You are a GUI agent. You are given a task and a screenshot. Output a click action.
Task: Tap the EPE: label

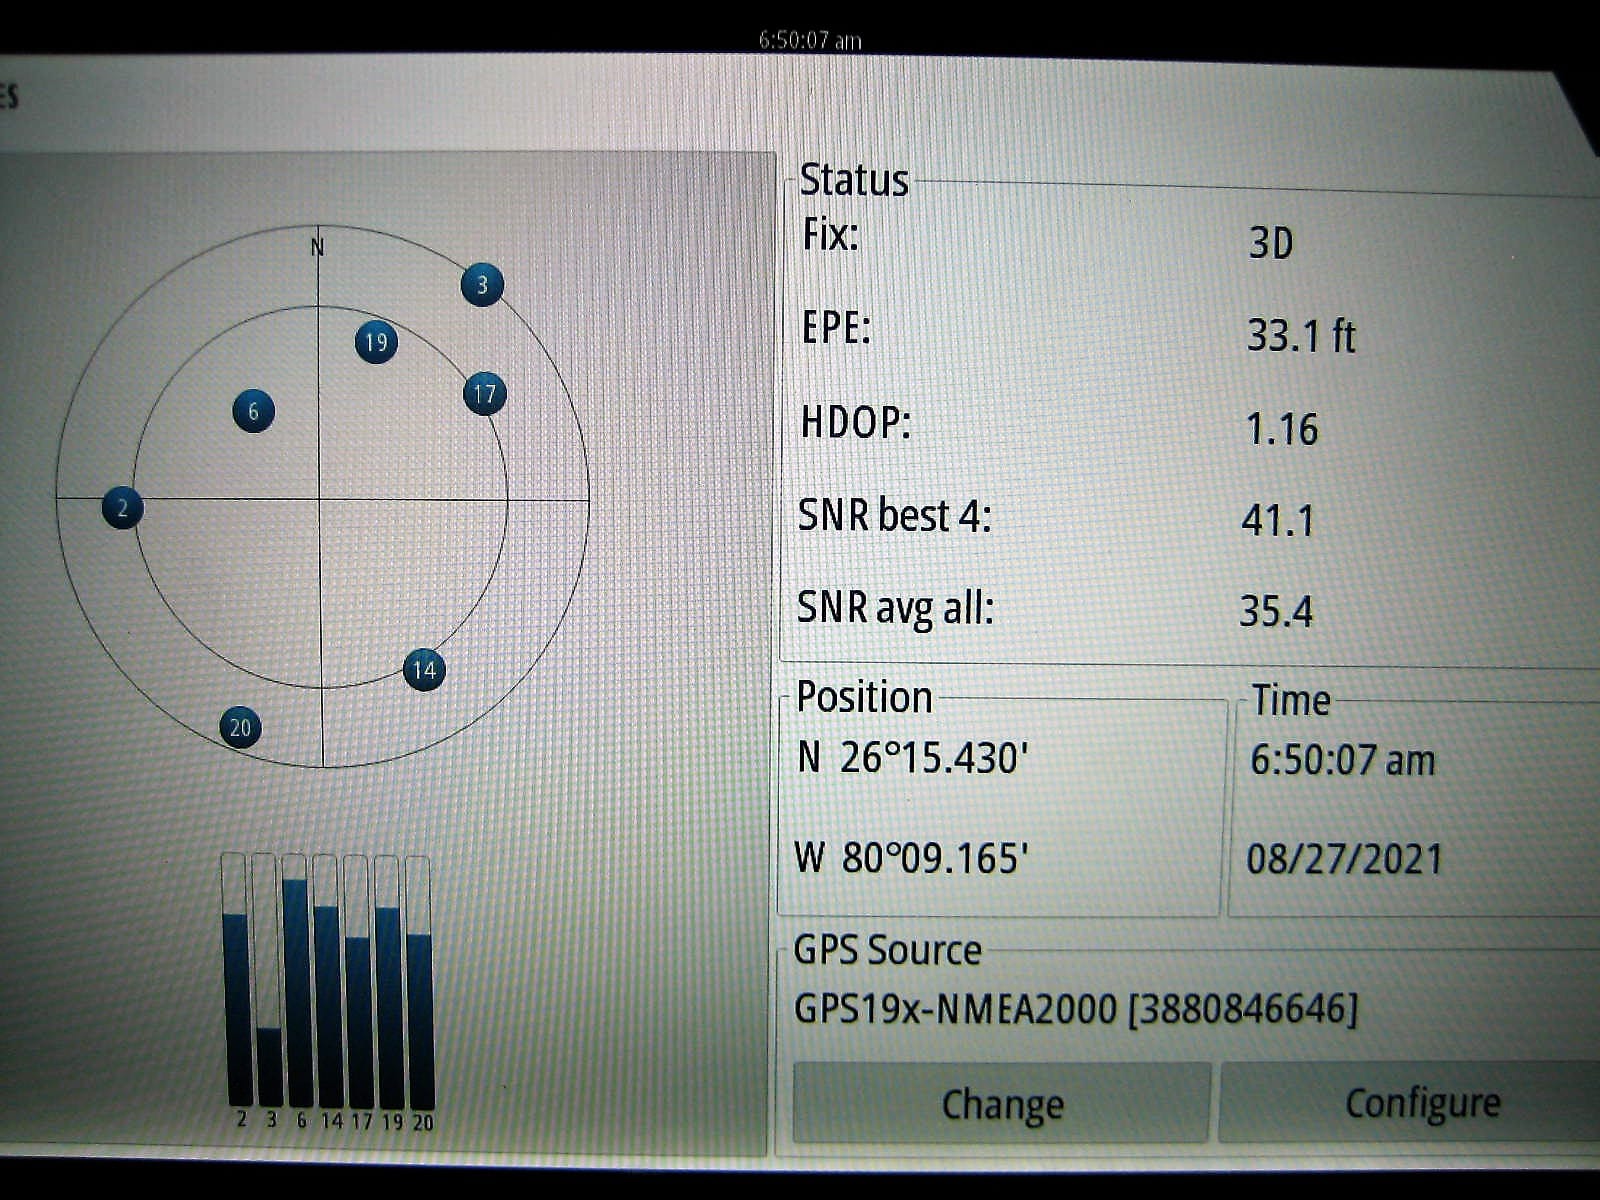(x=836, y=327)
